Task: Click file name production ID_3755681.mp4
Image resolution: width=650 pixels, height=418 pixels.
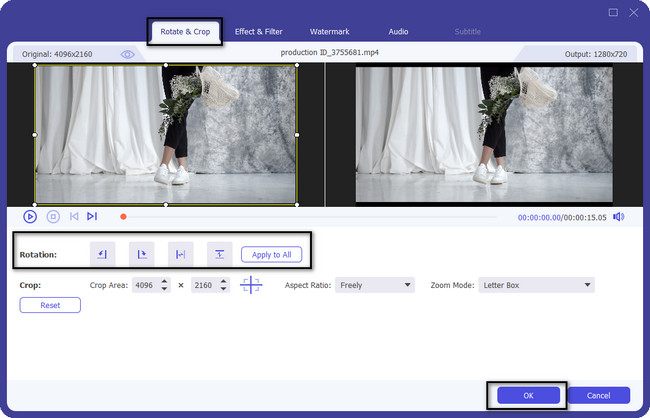Action: [330, 53]
